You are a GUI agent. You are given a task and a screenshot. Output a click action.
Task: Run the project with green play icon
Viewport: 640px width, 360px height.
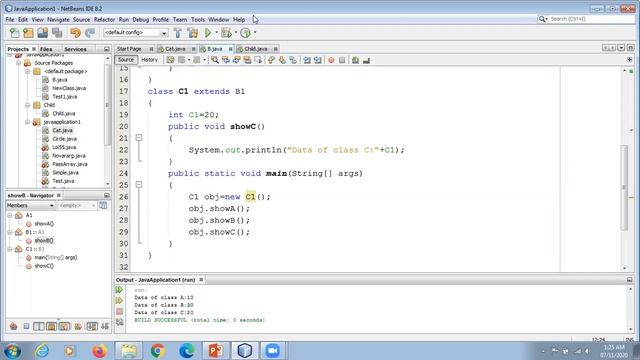(208, 33)
